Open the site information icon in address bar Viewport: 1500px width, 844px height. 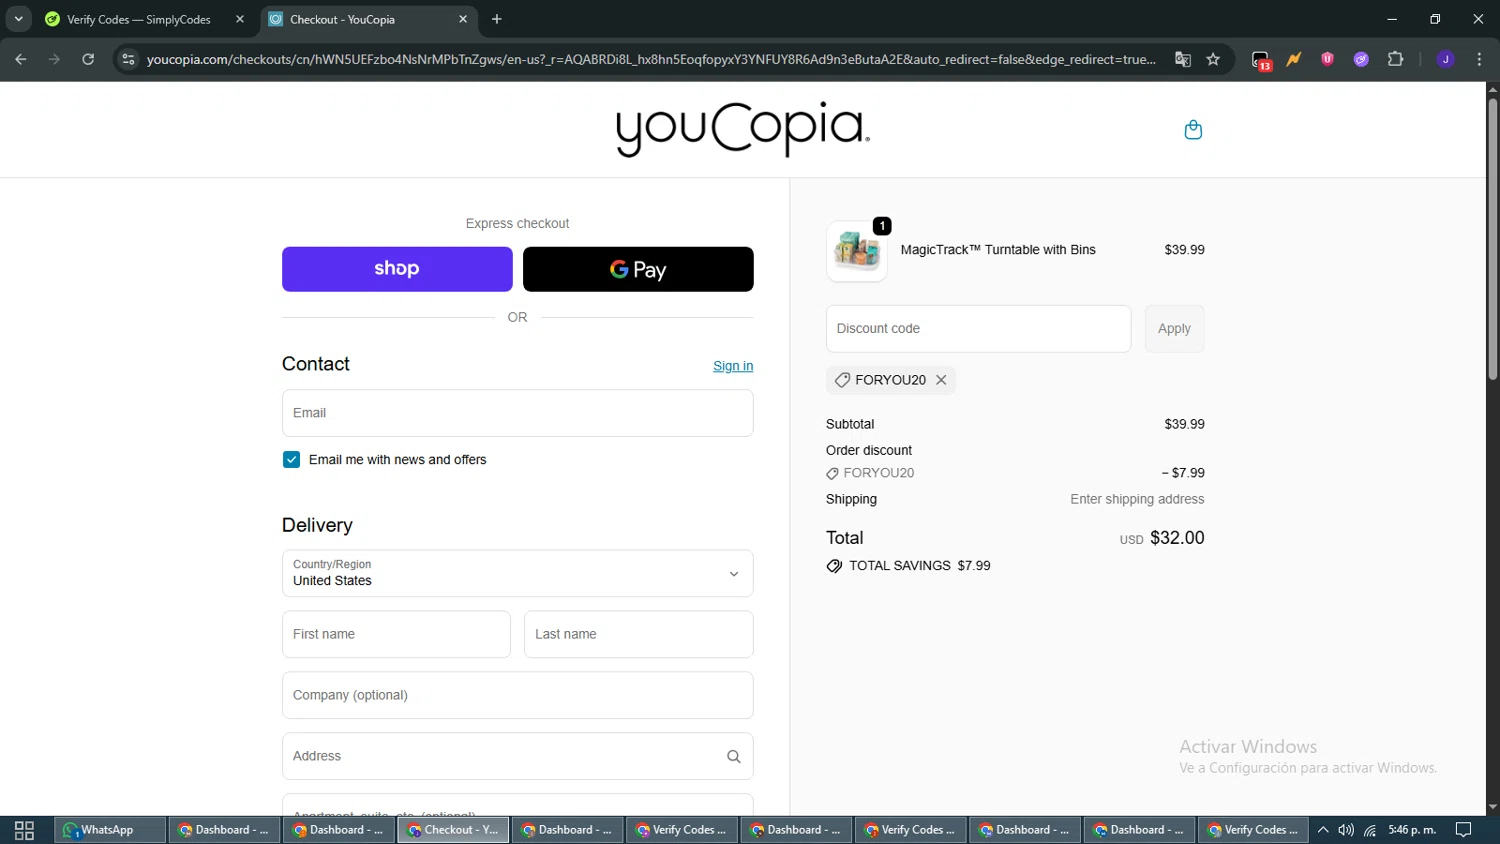point(128,59)
